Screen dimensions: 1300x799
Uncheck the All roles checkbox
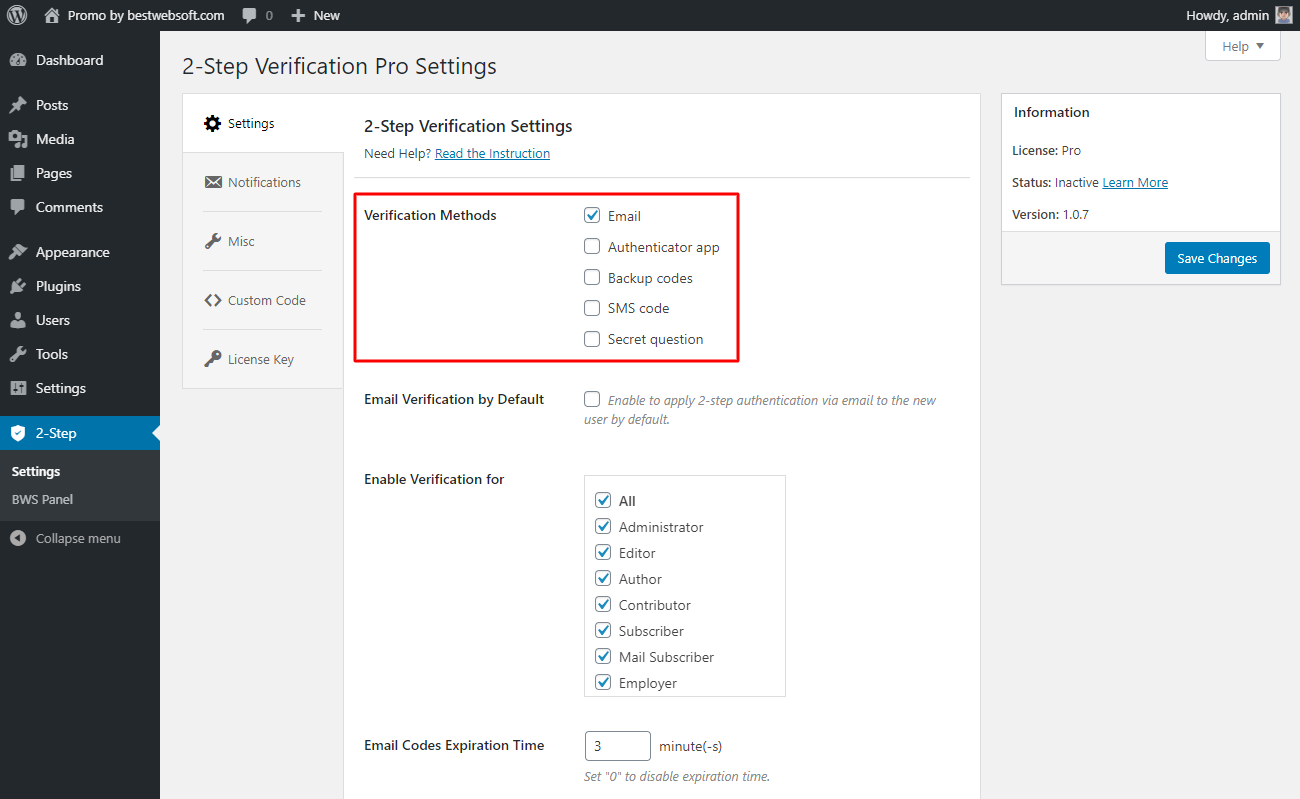pos(603,500)
